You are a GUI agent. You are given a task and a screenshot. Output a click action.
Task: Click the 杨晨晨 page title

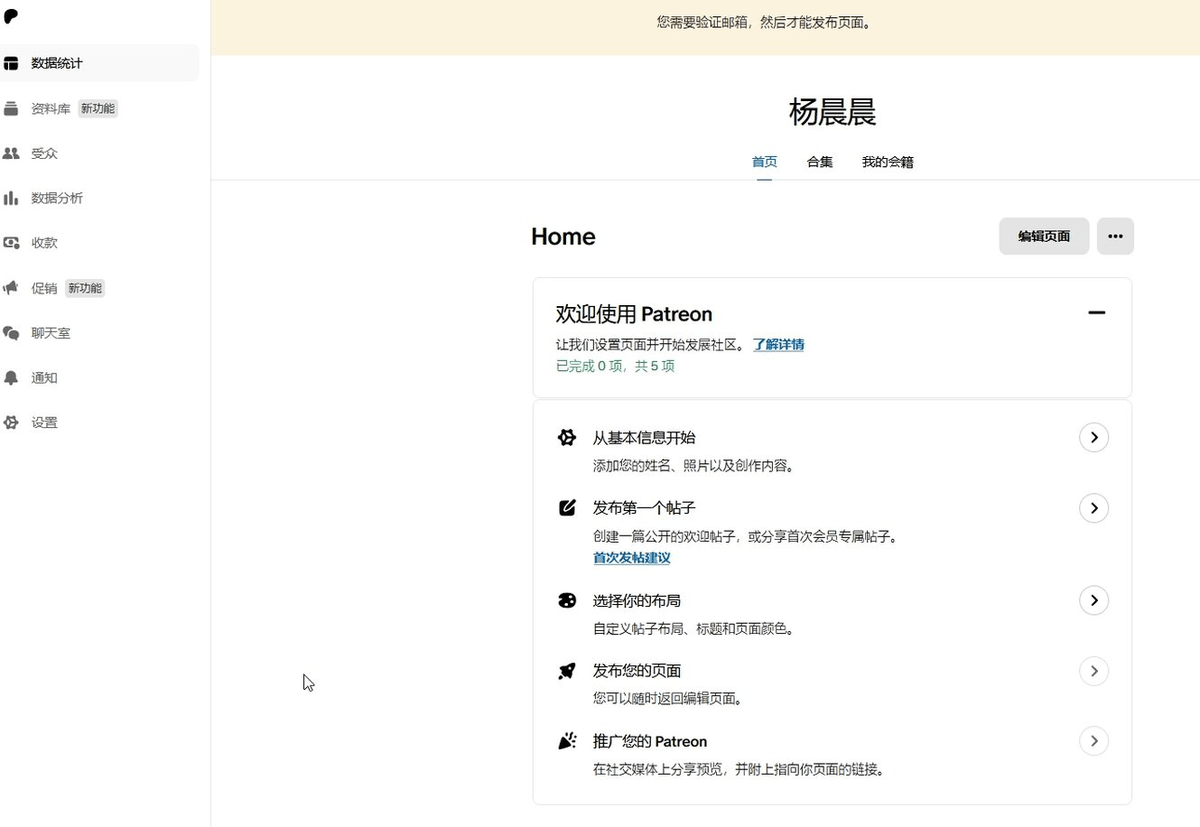[x=833, y=112]
